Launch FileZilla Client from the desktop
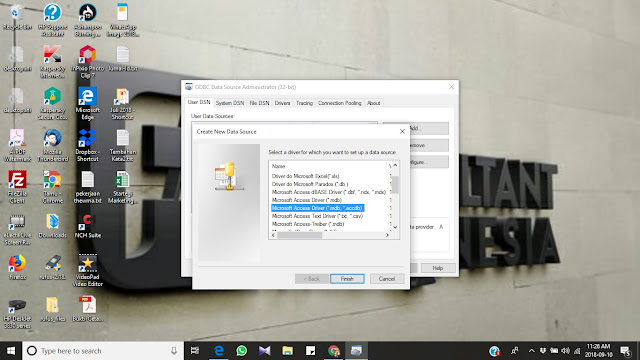 click(17, 187)
